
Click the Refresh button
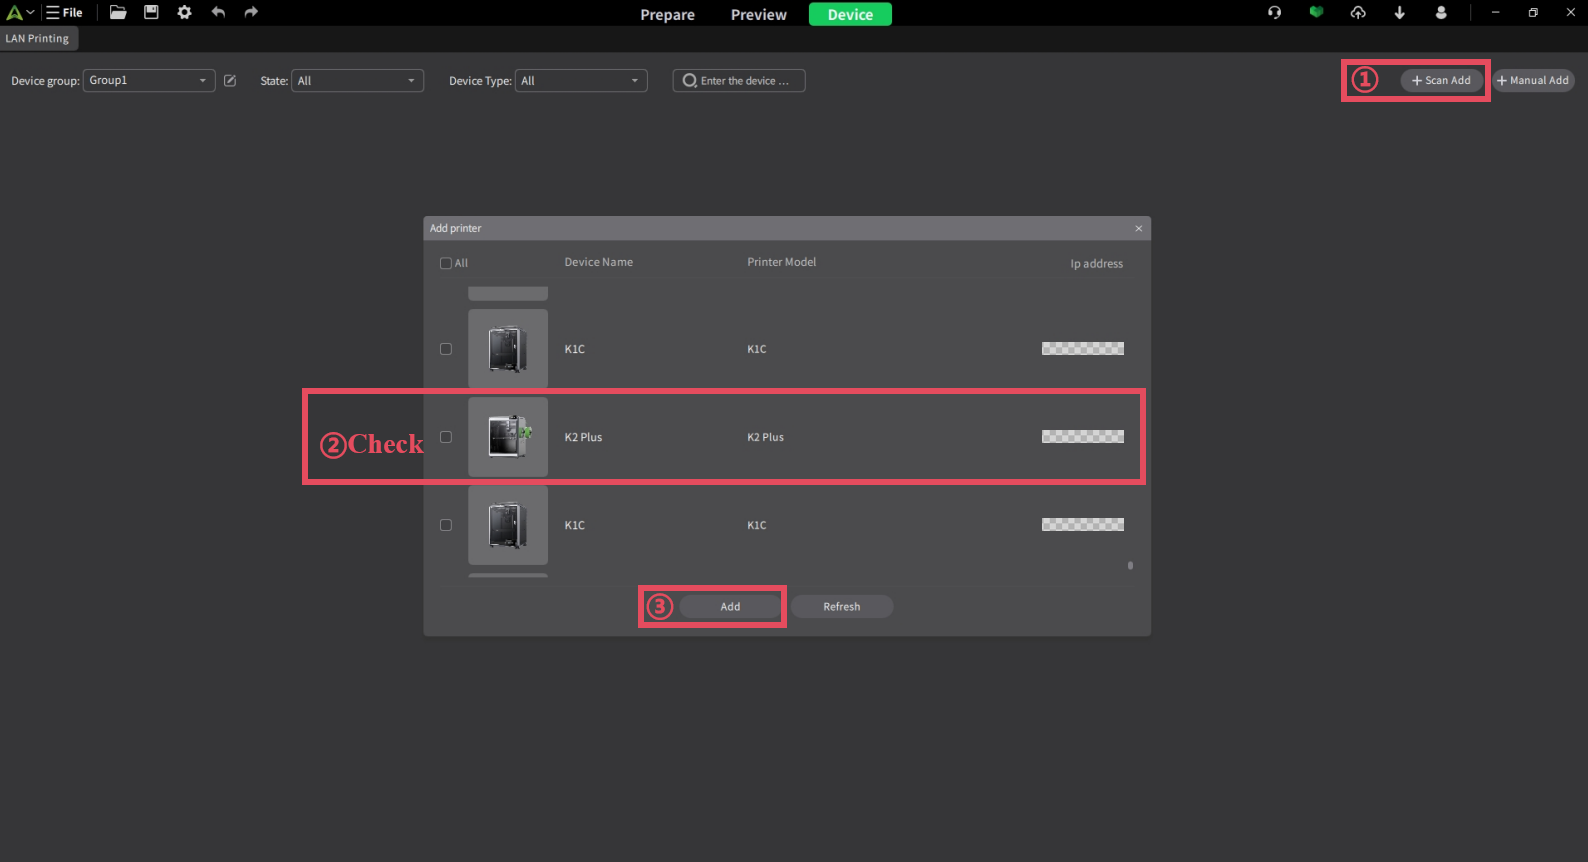point(841,607)
